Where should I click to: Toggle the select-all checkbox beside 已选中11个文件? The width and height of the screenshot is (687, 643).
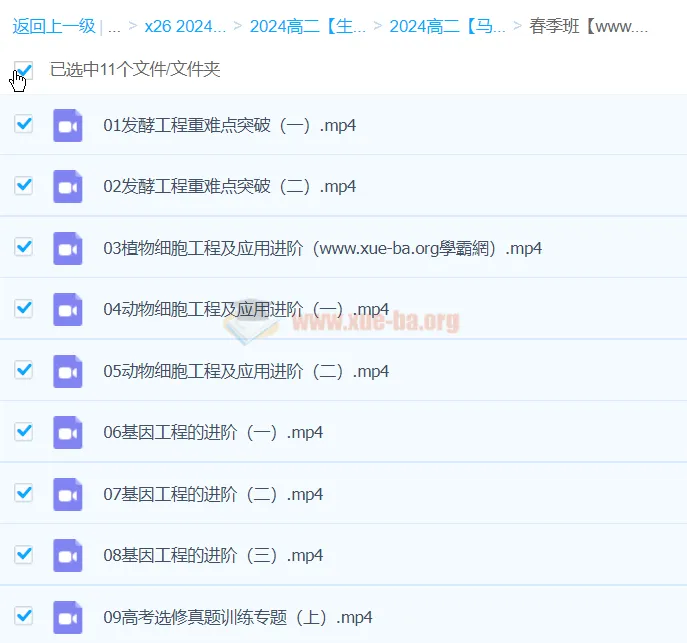(x=24, y=70)
